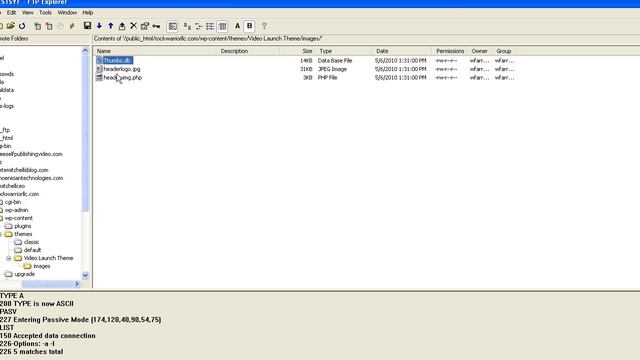Toggle the folder pane view icon
Image resolution: width=640 pixels, height=360 pixels.
tap(173, 27)
